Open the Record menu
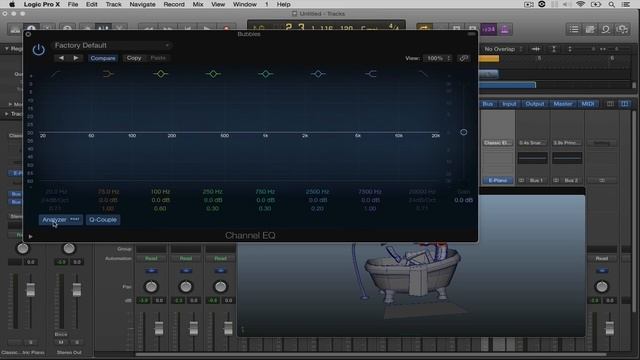 (x=174, y=4)
